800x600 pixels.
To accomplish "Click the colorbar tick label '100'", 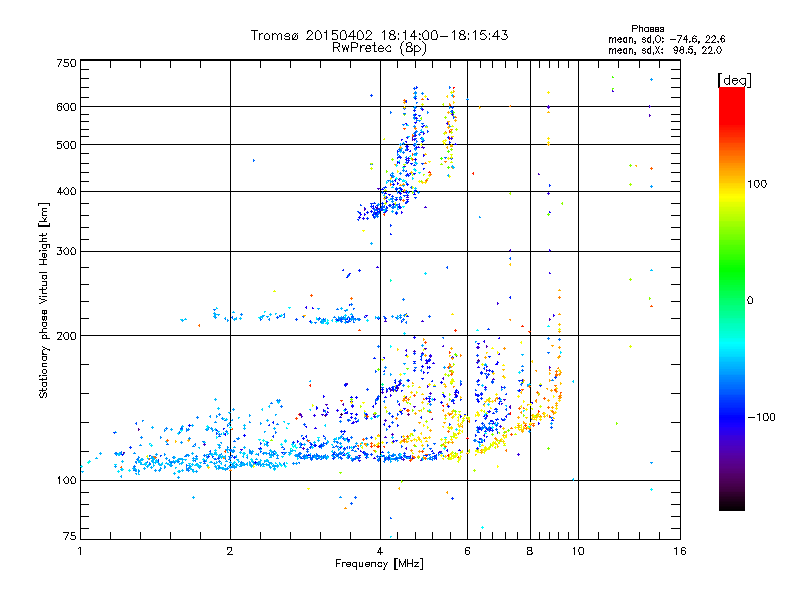I will click(x=757, y=184).
